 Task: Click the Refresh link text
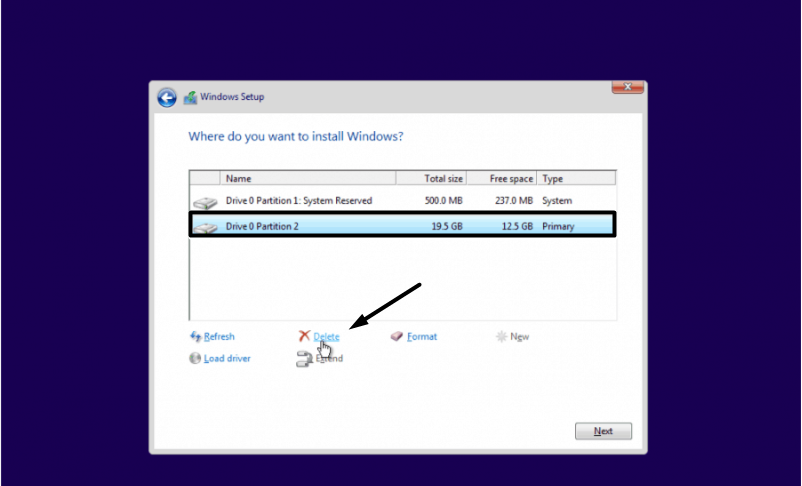coord(219,337)
